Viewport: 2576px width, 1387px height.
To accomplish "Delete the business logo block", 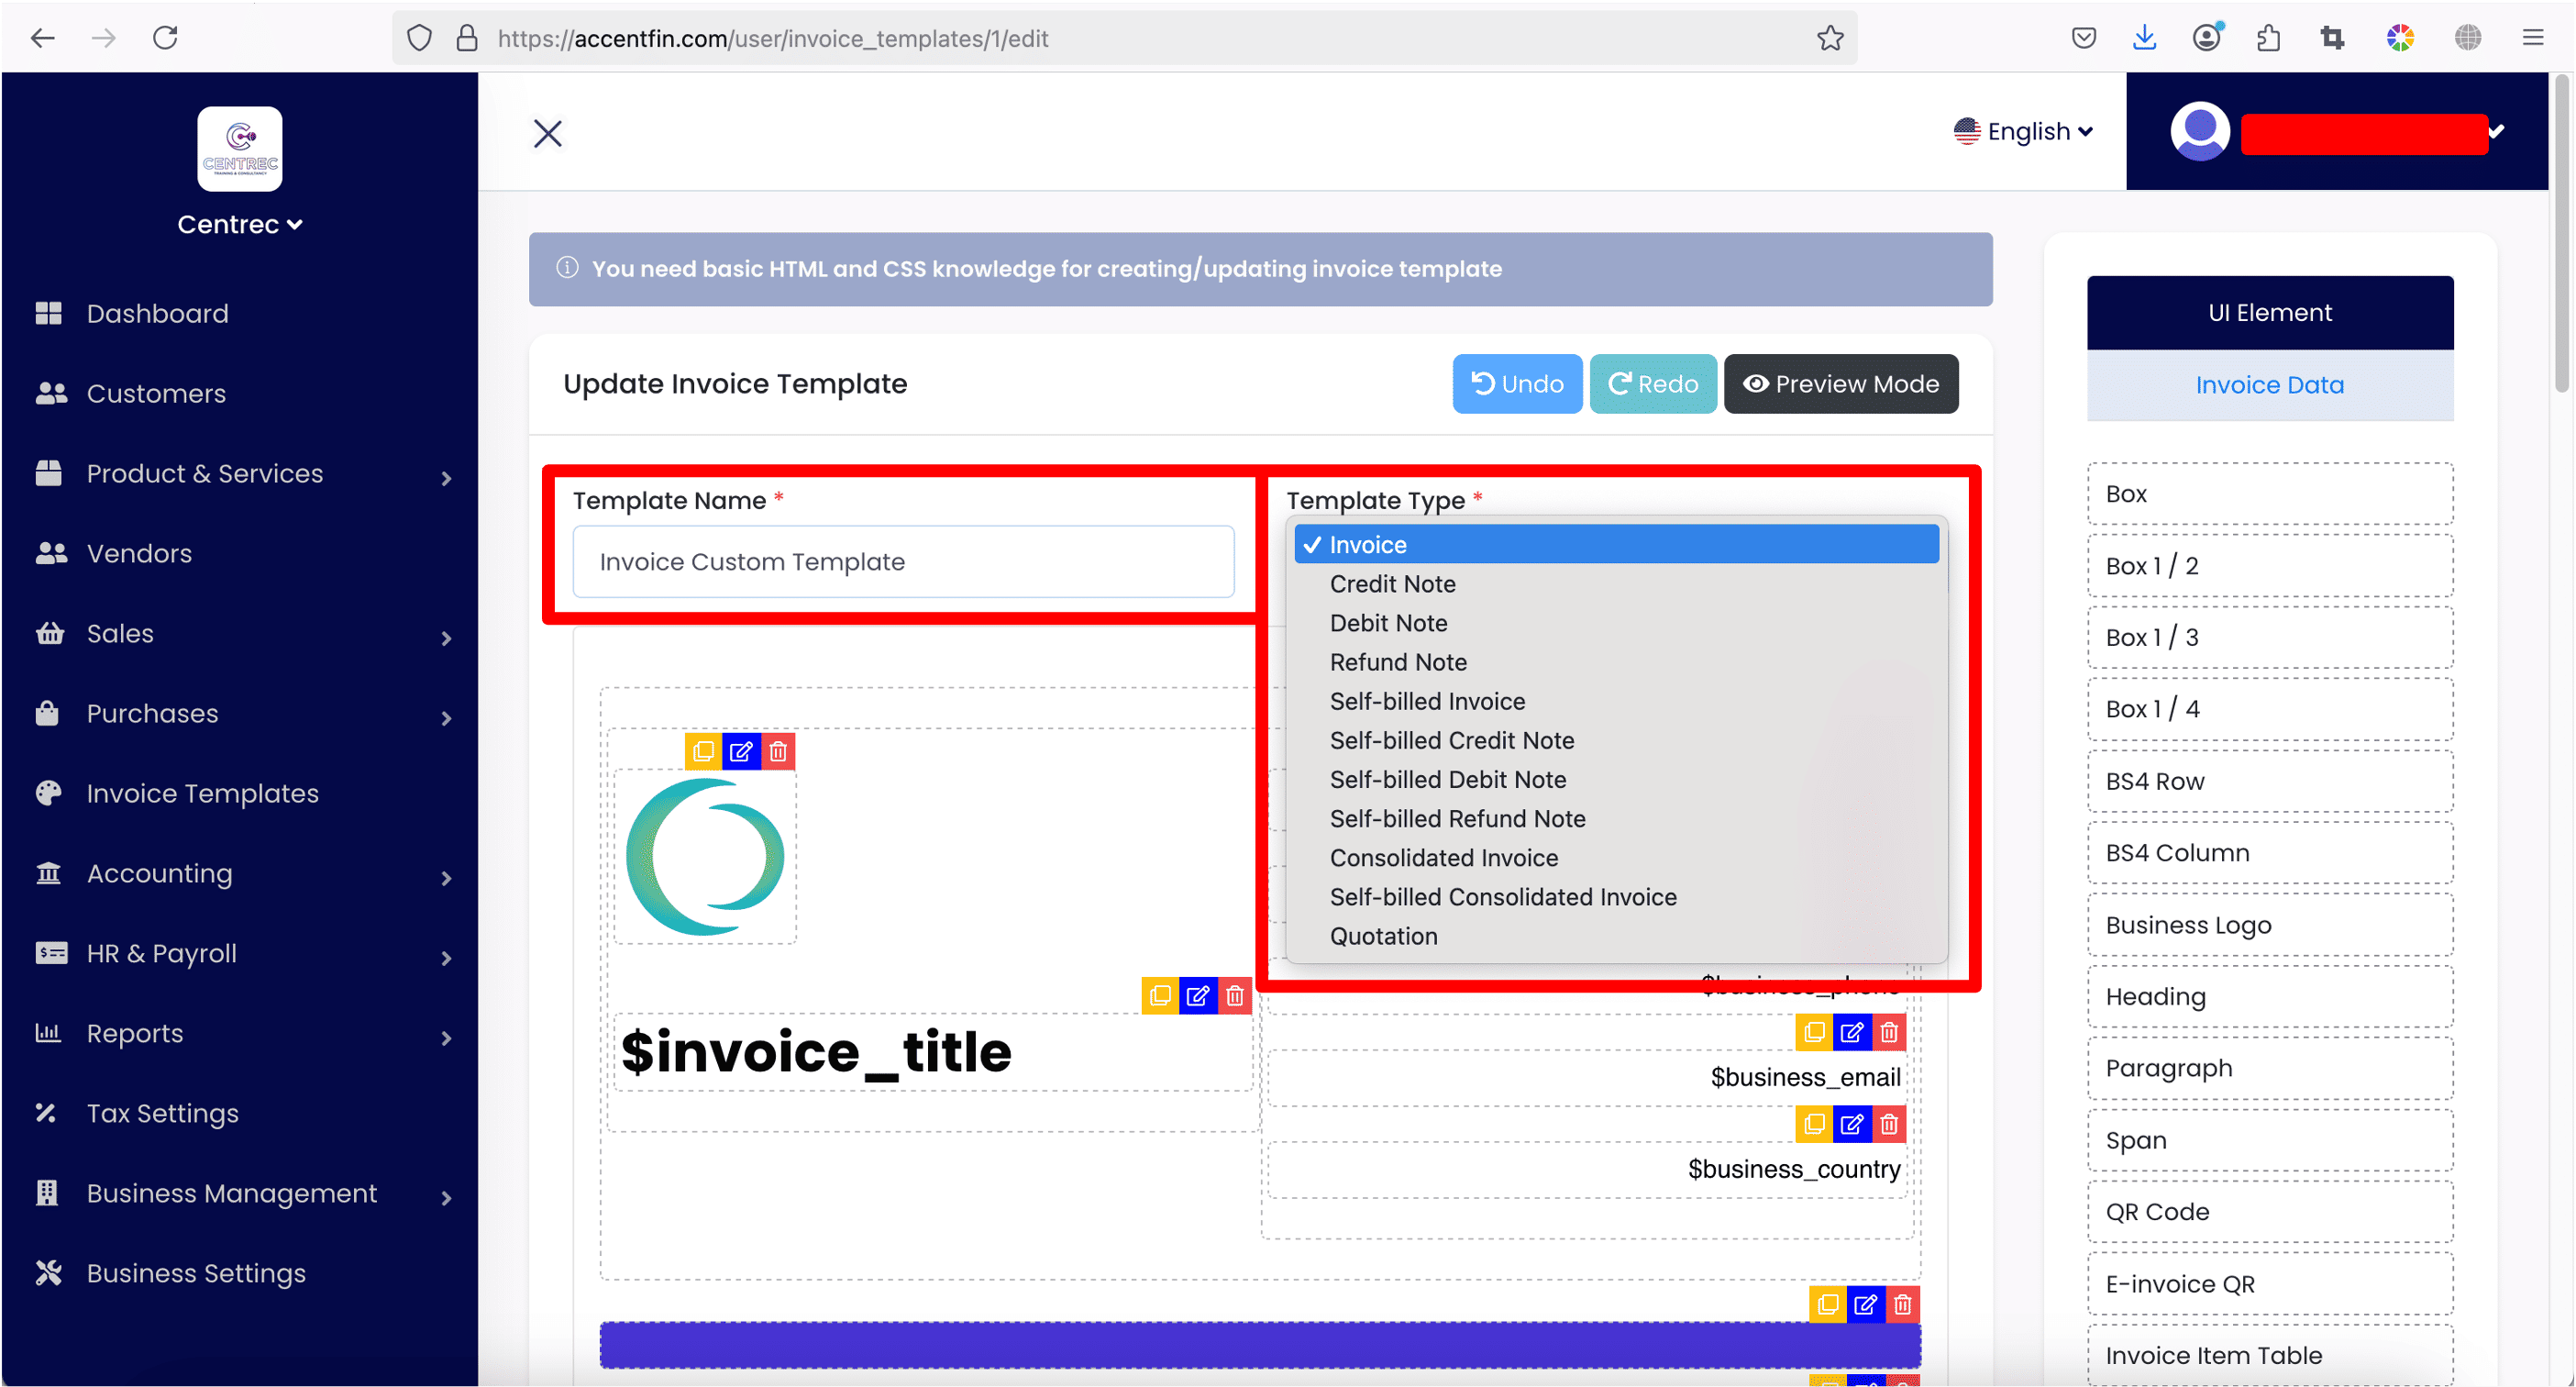I will coord(778,751).
